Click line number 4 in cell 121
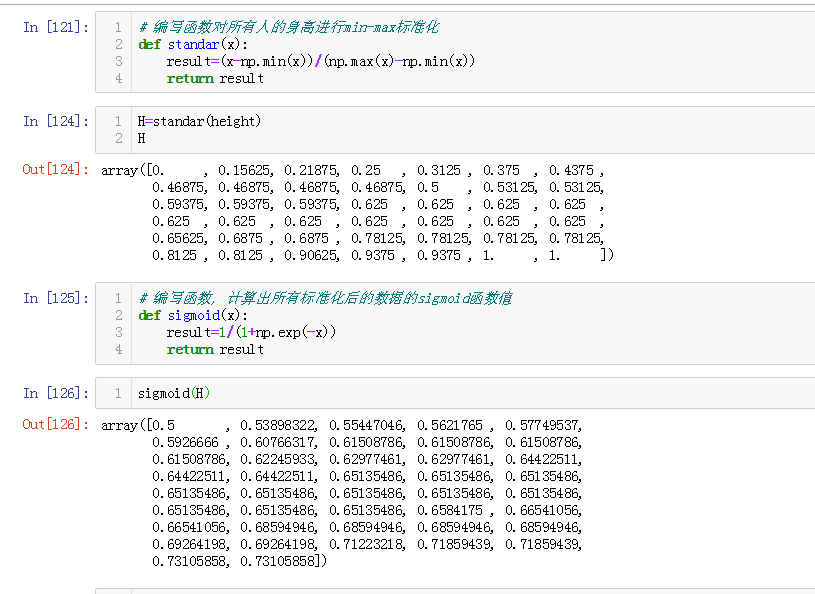This screenshot has width=815, height=594. click(118, 78)
